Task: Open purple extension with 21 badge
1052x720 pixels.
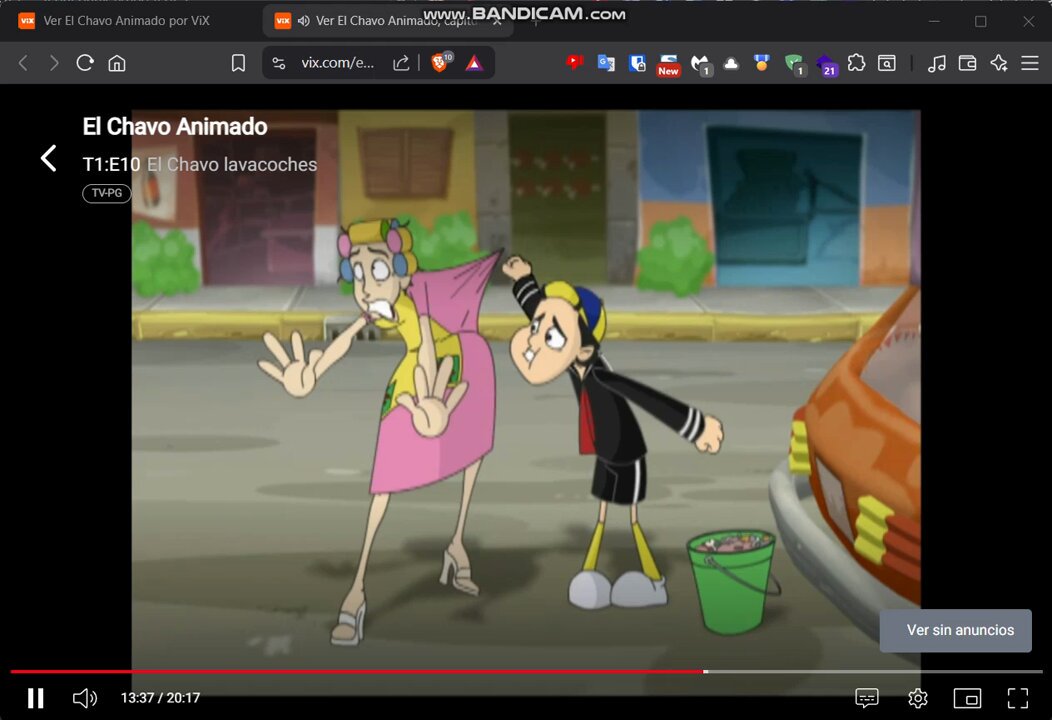Action: click(x=827, y=64)
